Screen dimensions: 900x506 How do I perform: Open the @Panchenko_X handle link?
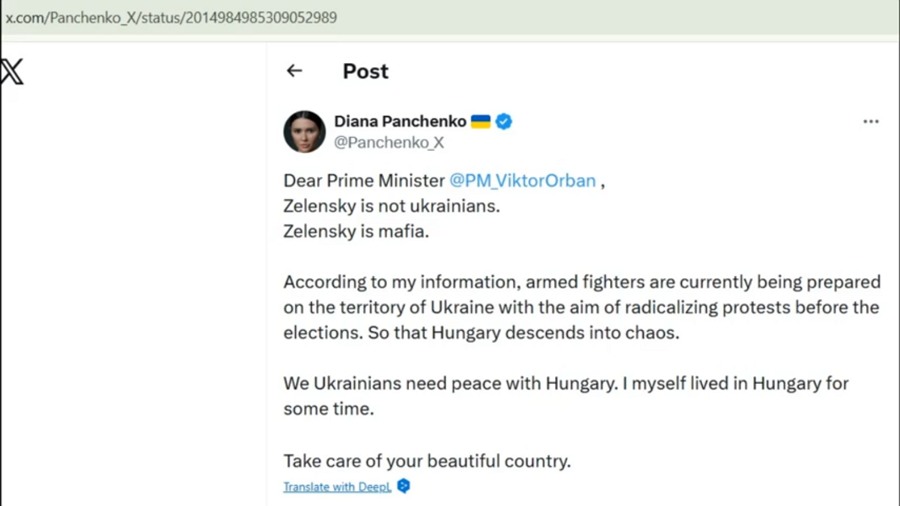click(x=389, y=143)
